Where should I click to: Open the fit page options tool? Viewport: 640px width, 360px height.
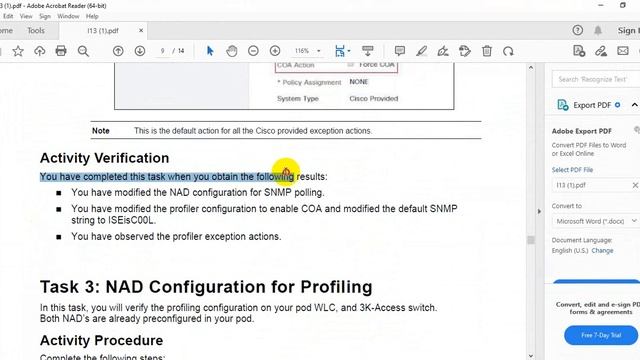[x=340, y=51]
